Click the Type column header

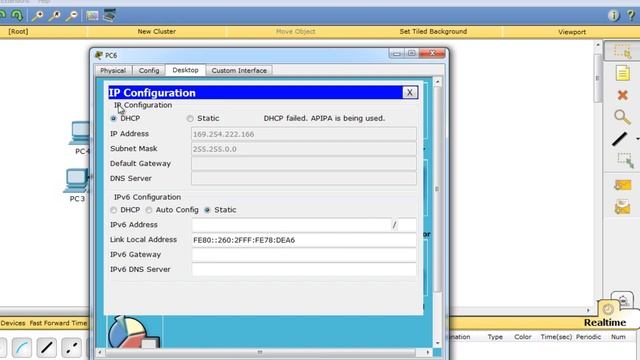(x=495, y=337)
